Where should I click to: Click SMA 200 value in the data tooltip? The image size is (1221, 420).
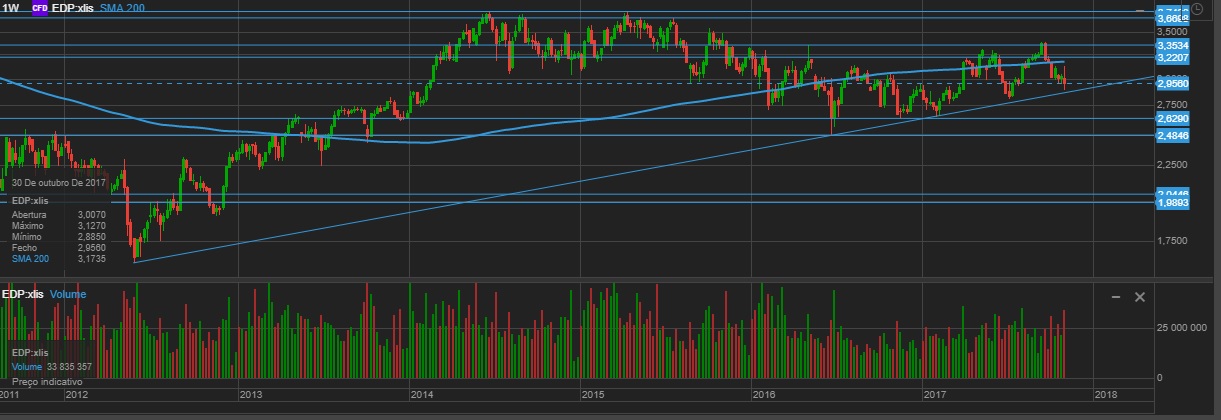click(91, 258)
